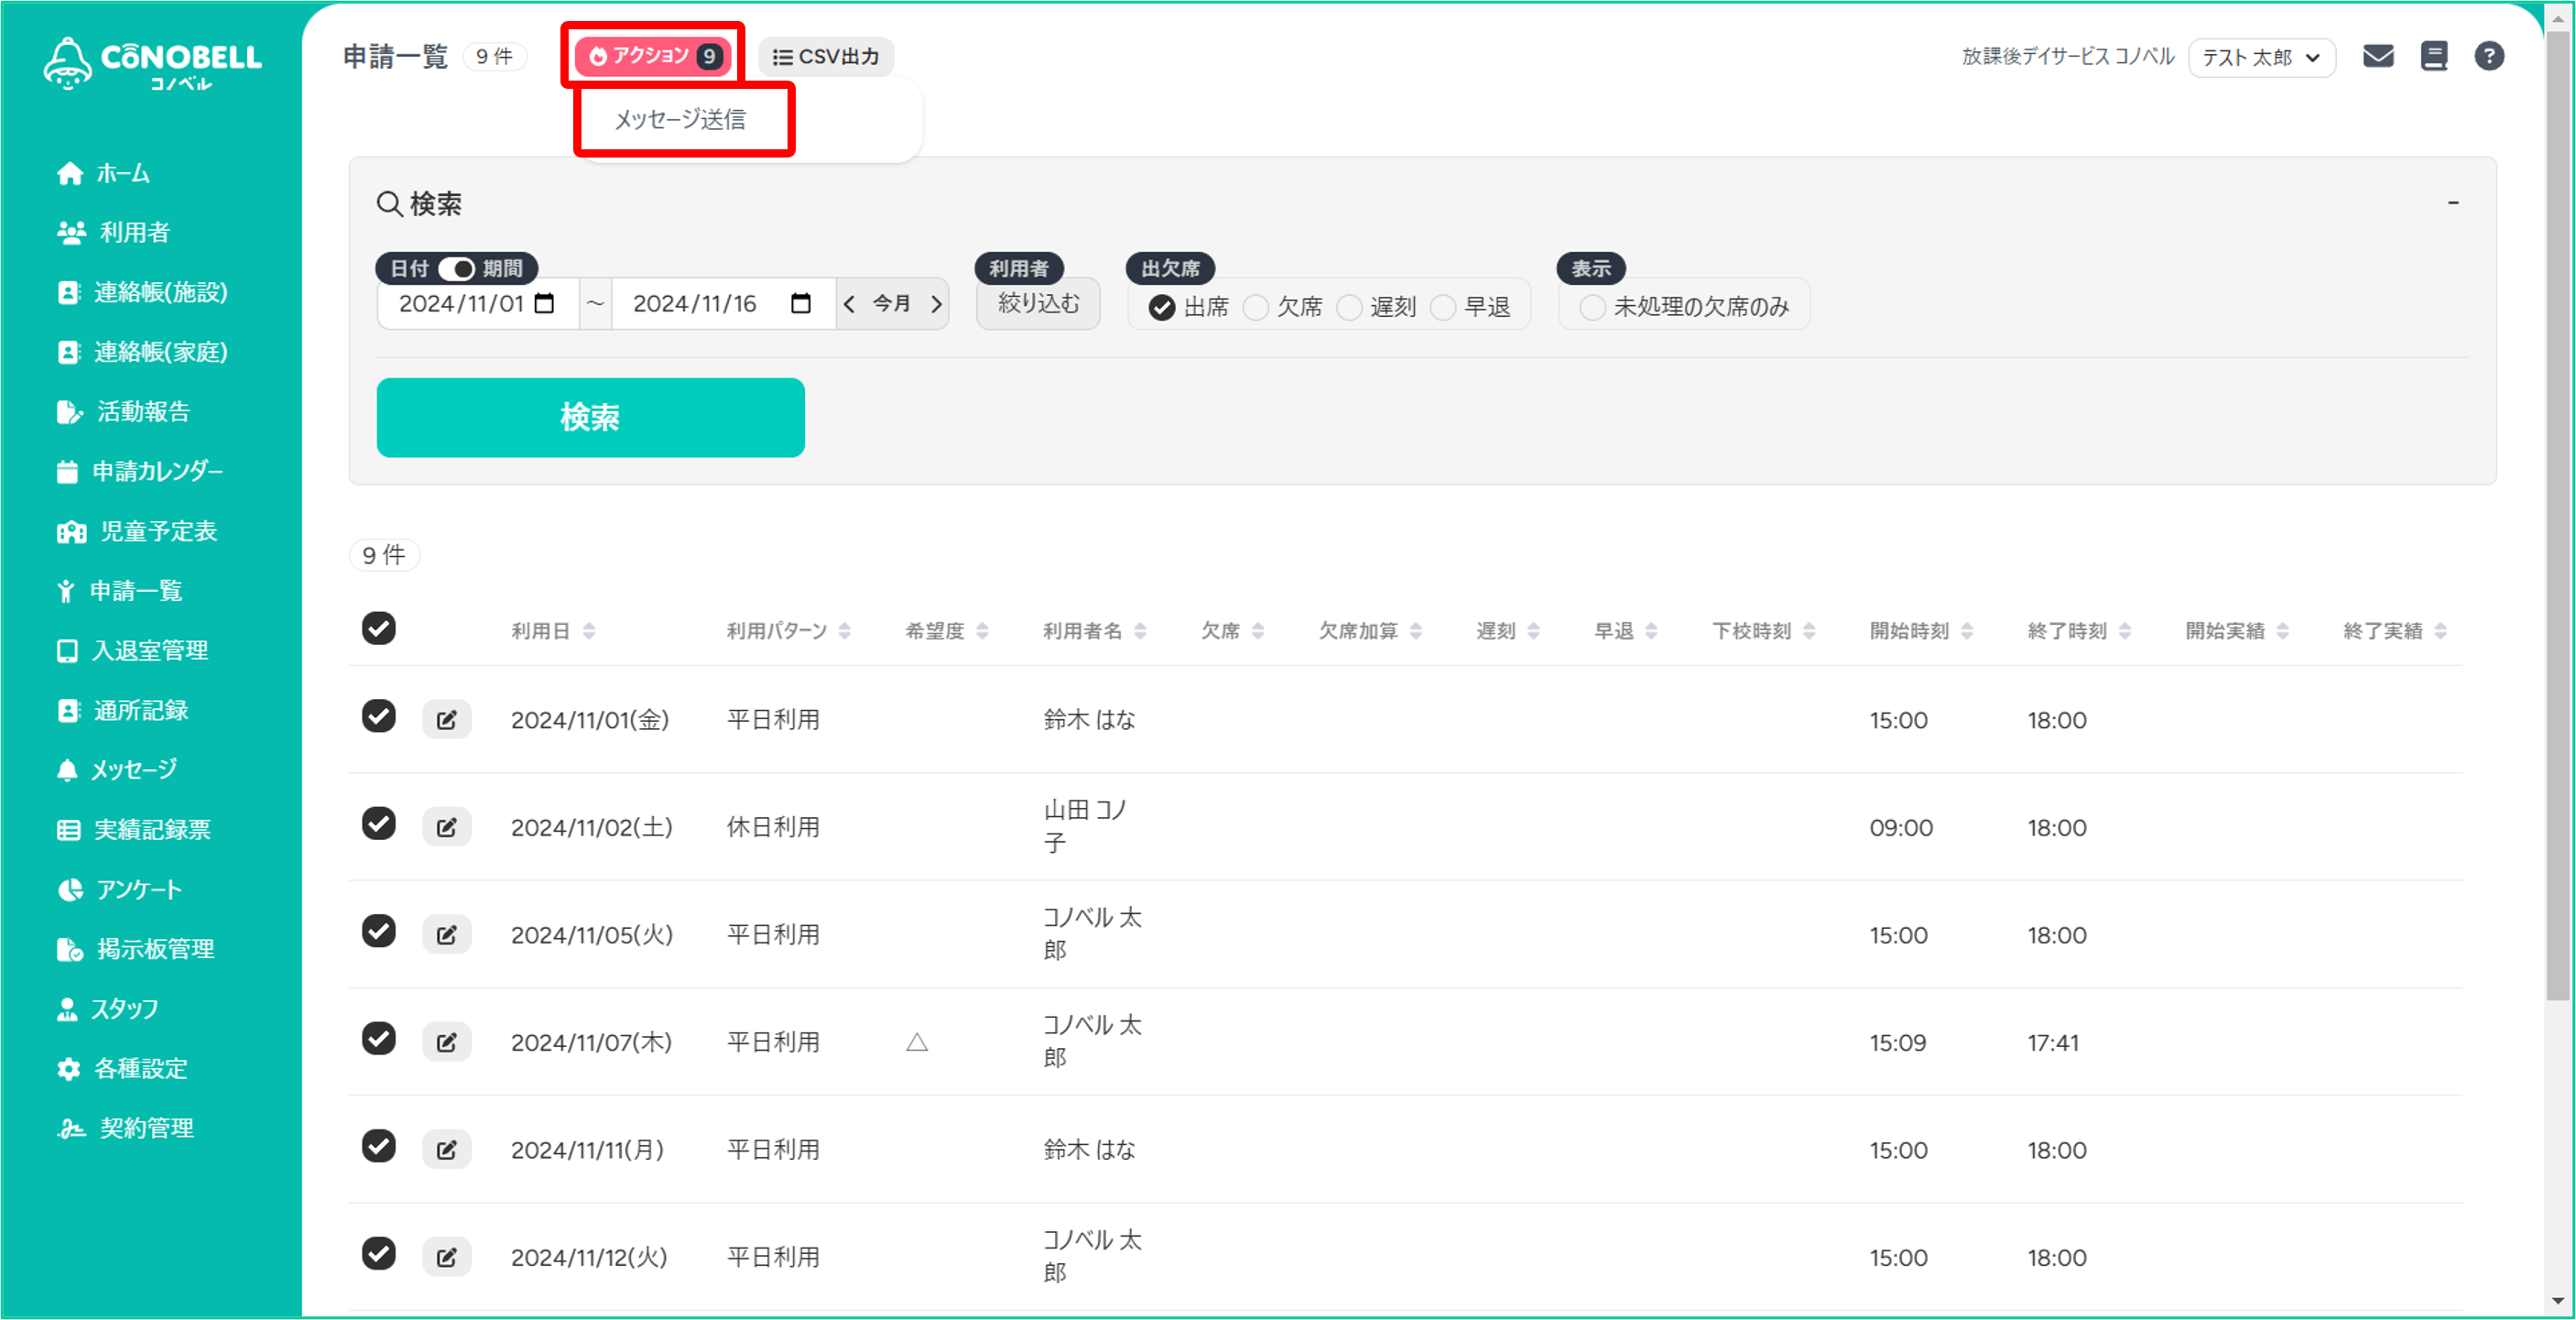Uncheck the 2024/11/05(火) row checkbox

pyautogui.click(x=378, y=931)
